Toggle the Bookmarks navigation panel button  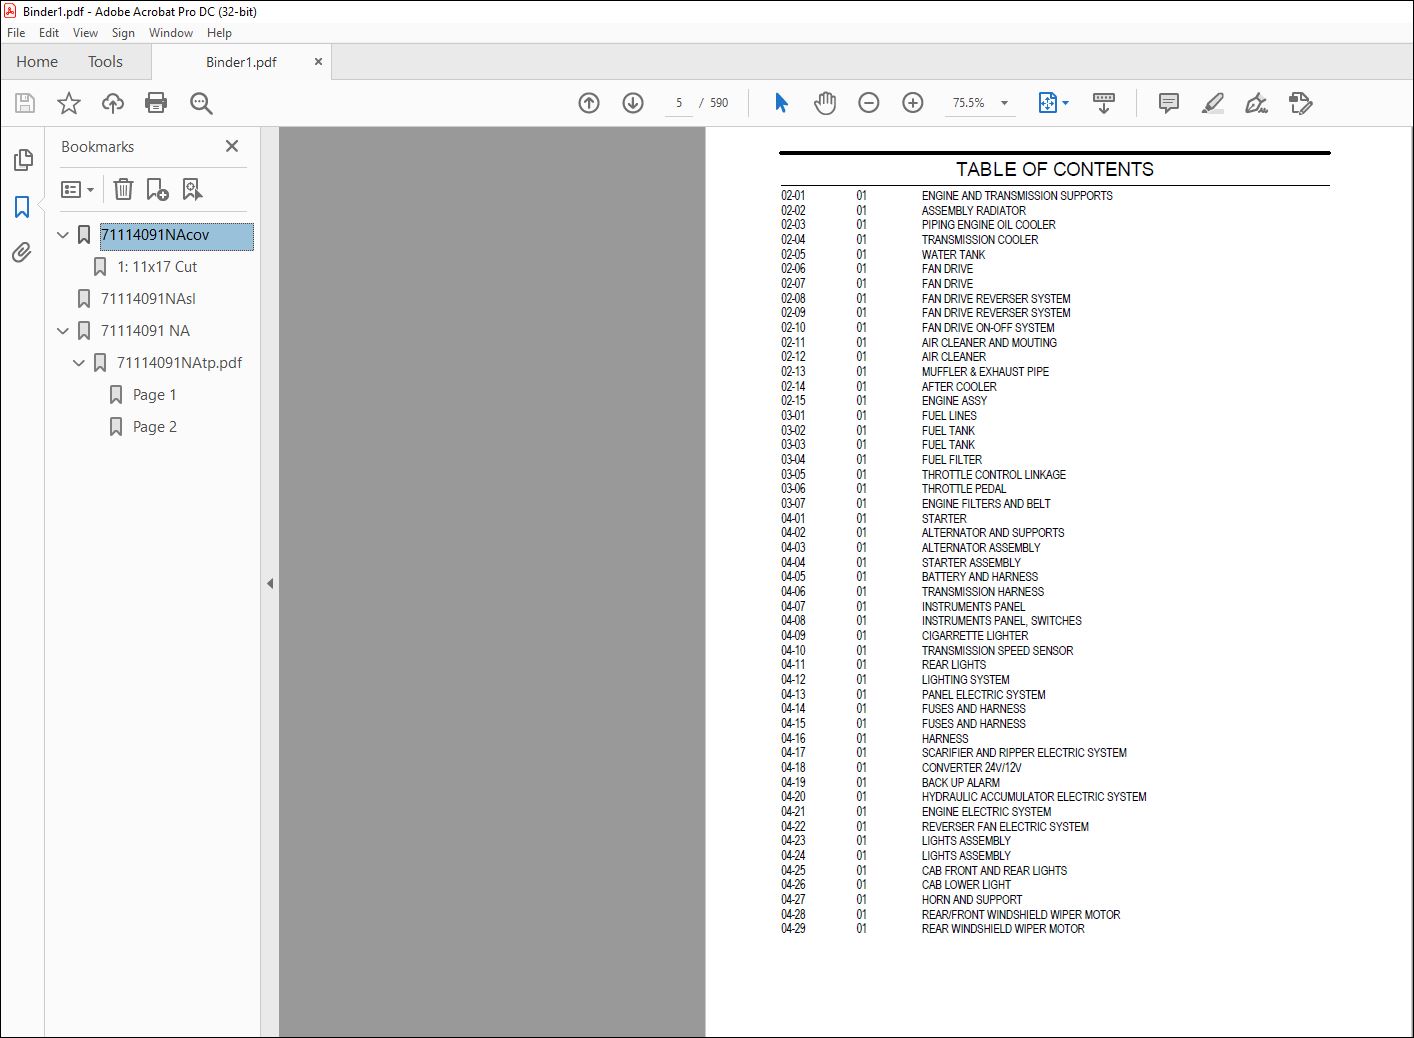click(22, 207)
